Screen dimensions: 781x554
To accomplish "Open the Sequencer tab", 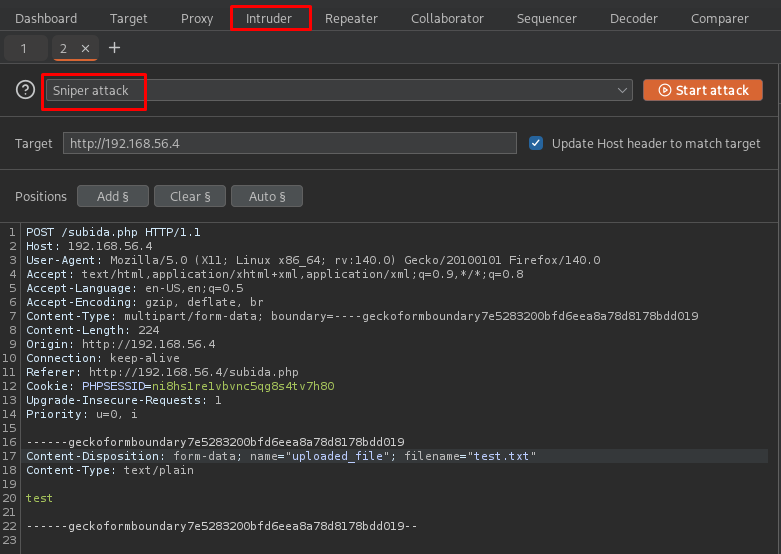I will click(546, 18).
